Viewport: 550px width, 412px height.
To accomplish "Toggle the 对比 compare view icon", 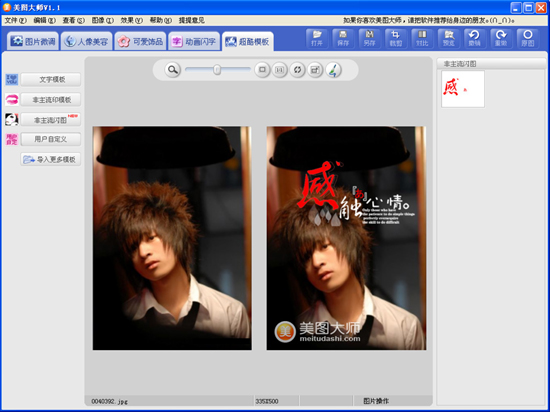I will pos(422,38).
